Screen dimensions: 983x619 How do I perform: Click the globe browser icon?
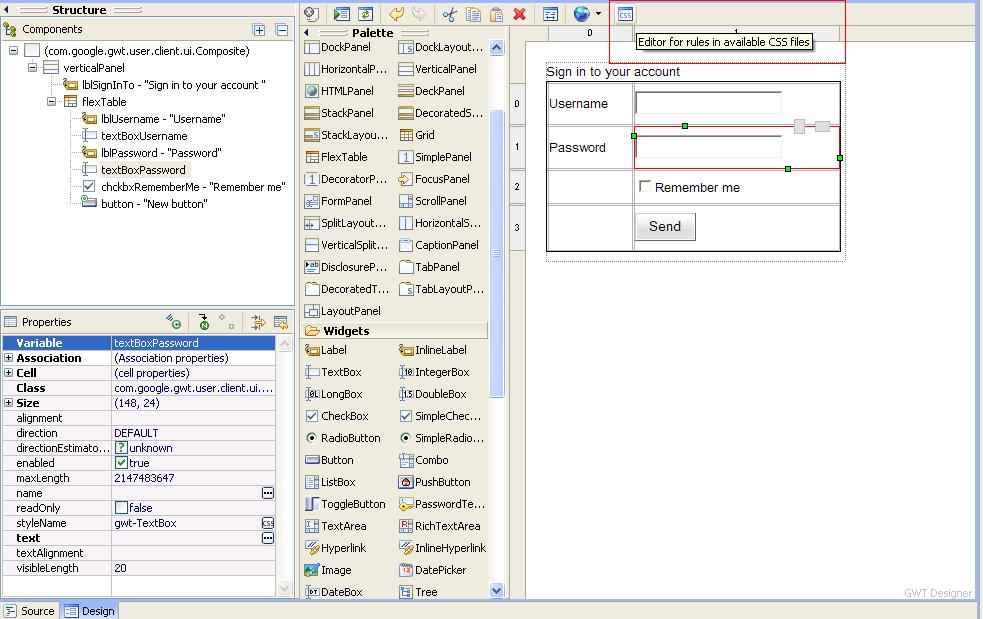(582, 14)
